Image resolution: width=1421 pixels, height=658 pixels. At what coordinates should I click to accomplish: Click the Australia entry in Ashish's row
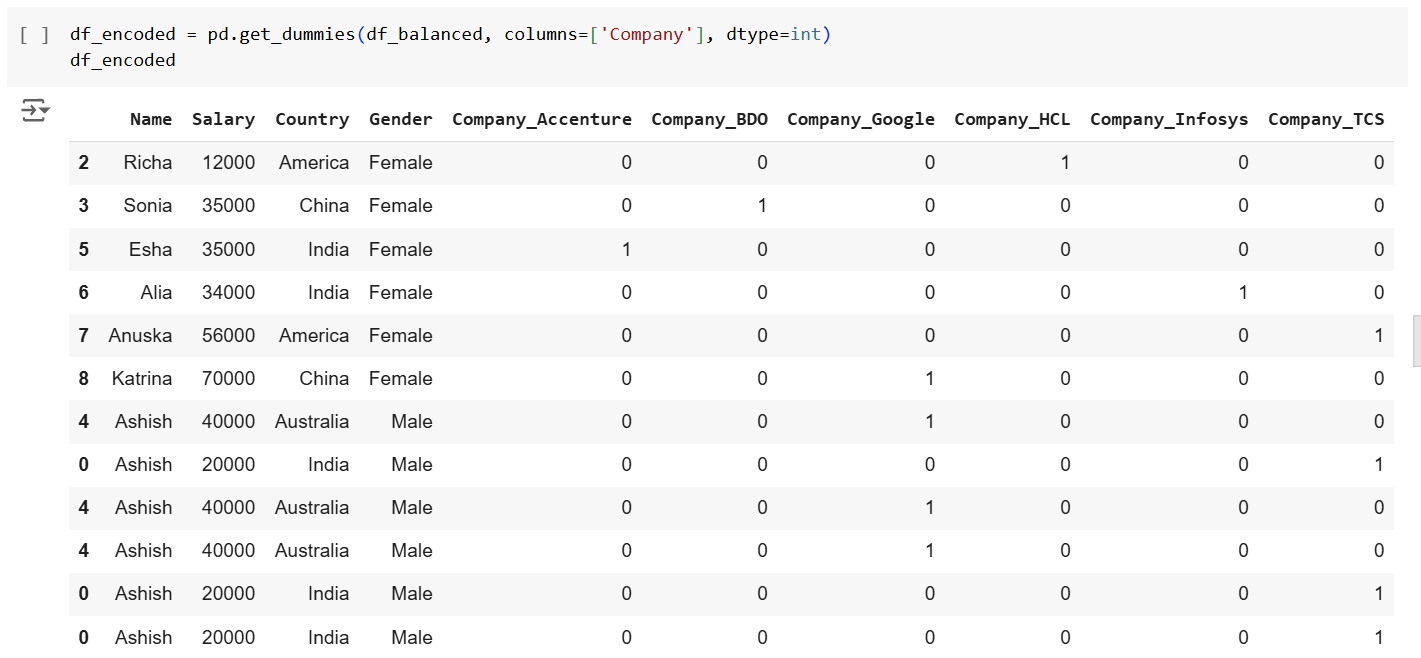coord(312,421)
